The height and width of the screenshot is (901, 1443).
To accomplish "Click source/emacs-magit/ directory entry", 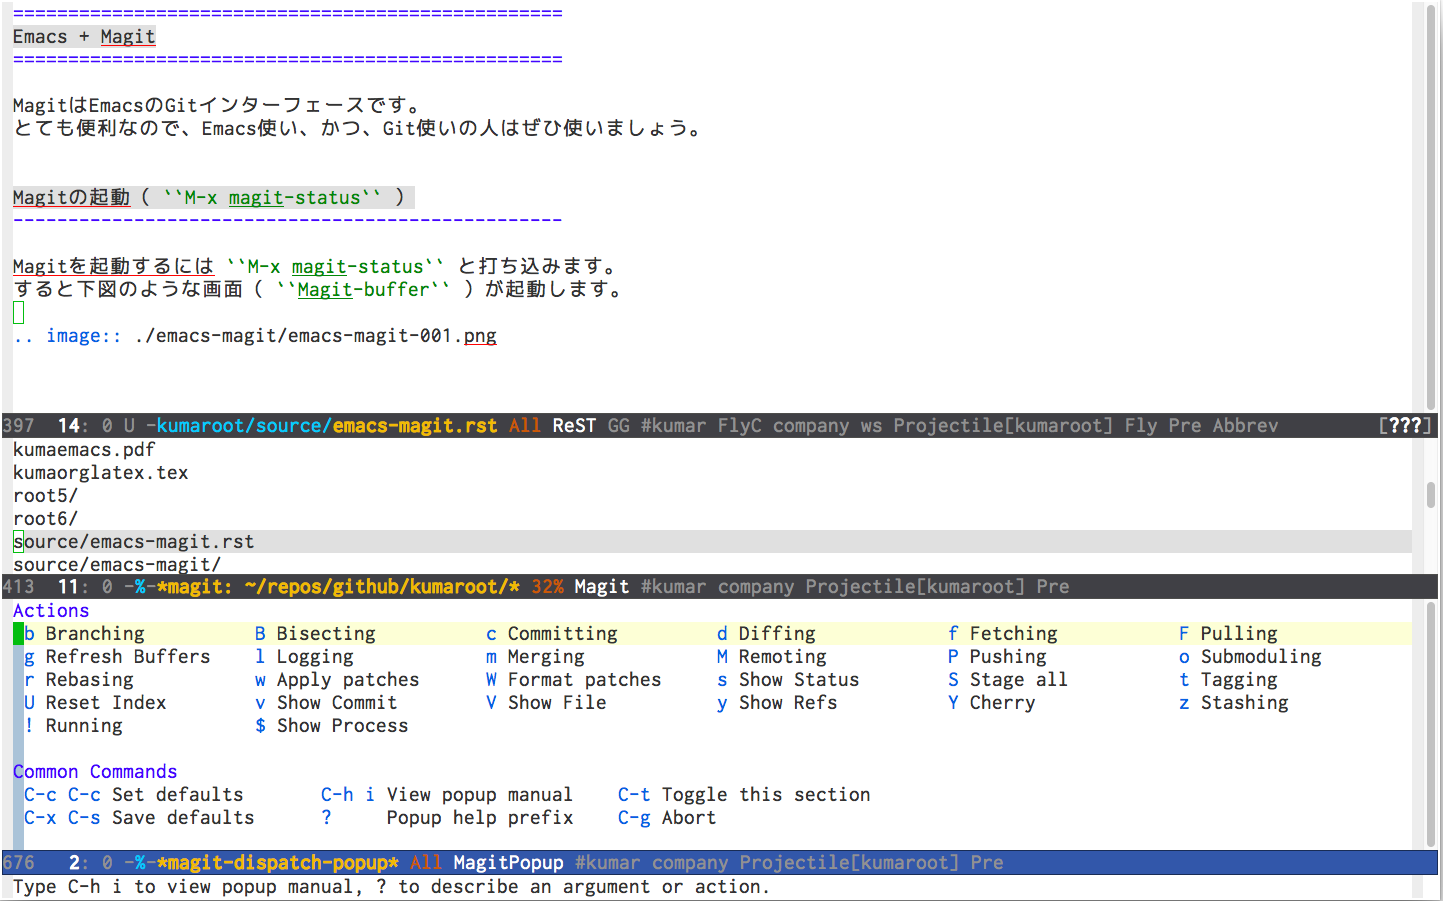I will (117, 564).
